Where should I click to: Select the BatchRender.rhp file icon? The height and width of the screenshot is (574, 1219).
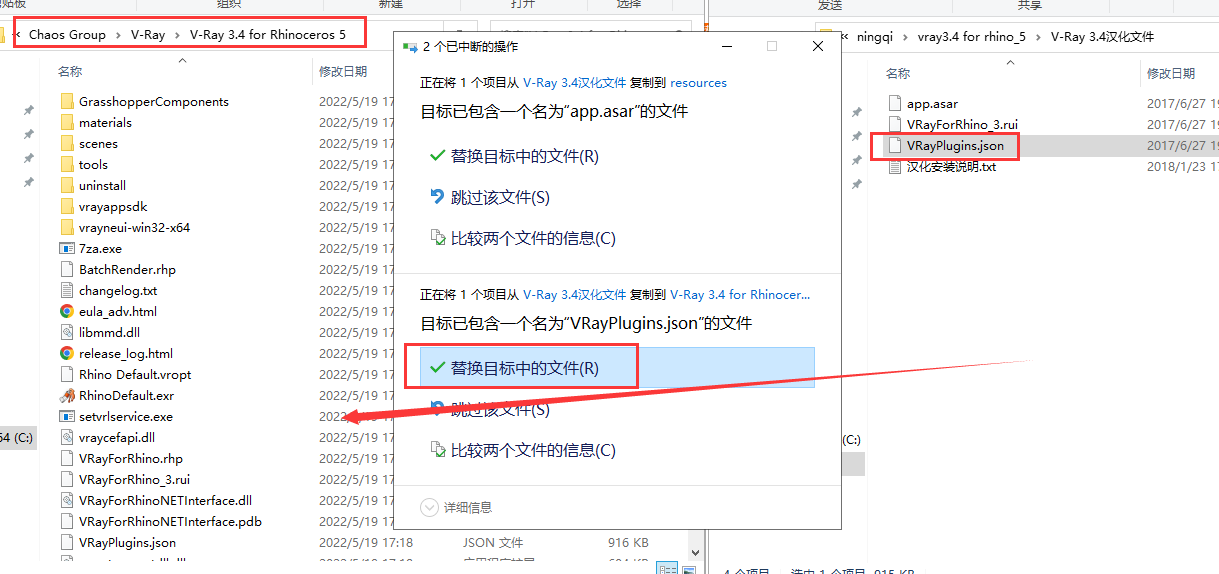67,269
